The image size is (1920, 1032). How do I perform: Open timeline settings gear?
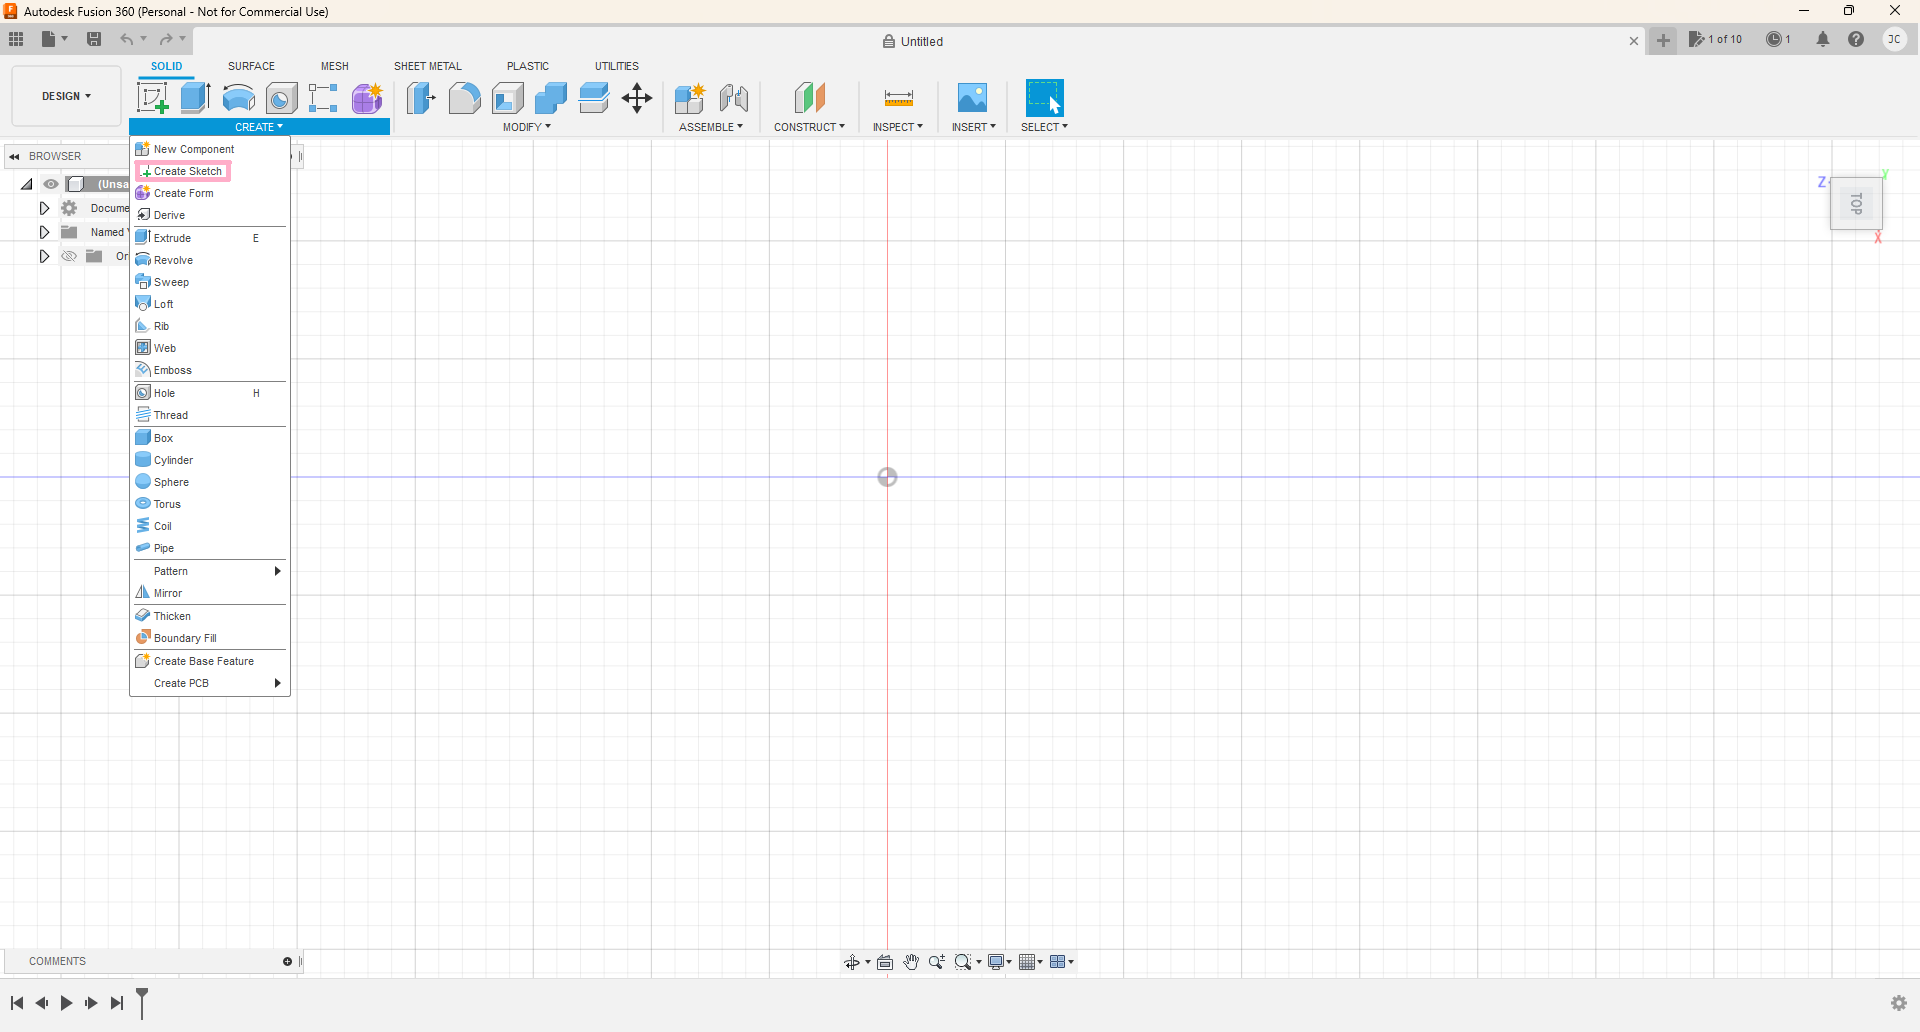(x=1899, y=1003)
